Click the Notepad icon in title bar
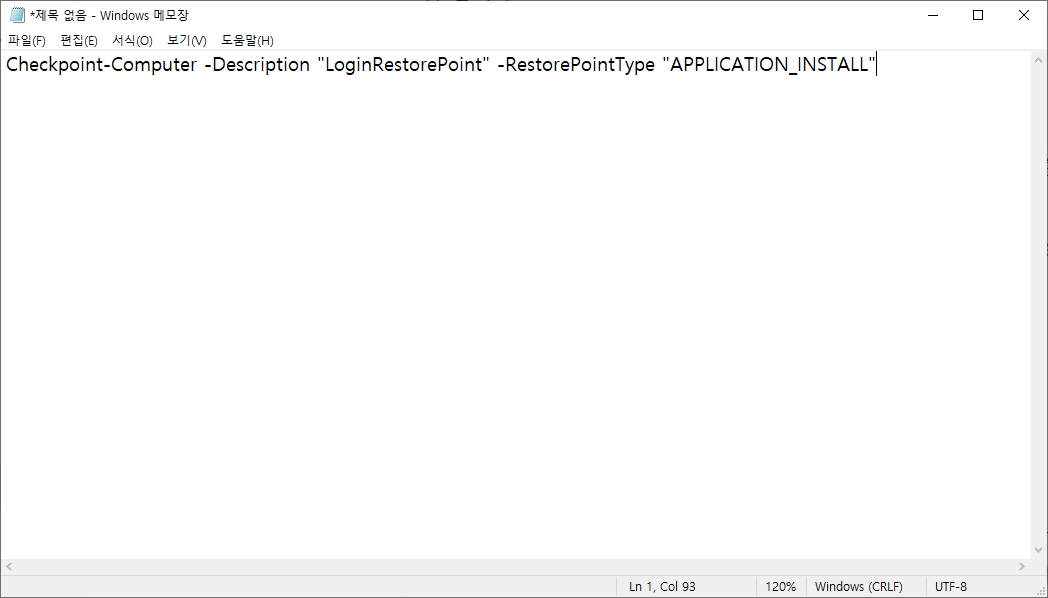 (17, 15)
